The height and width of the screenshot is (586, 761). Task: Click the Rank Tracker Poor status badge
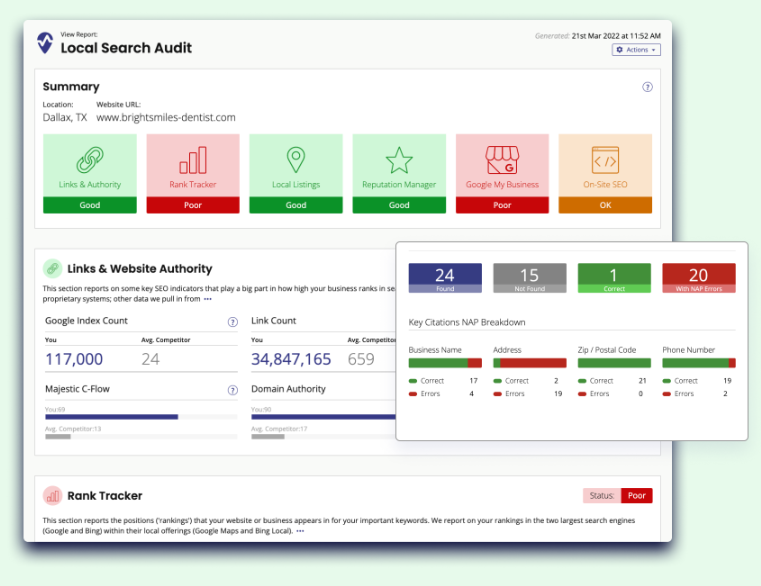636,496
